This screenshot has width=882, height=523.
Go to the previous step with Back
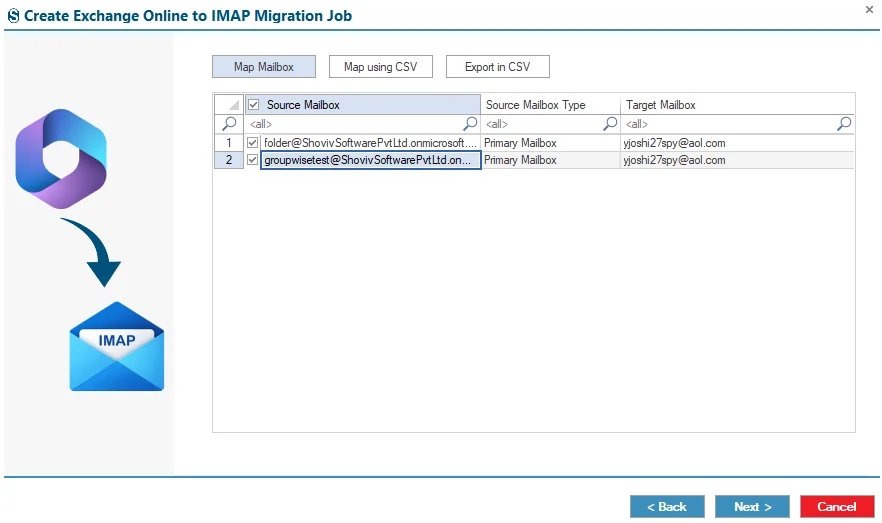click(x=667, y=507)
